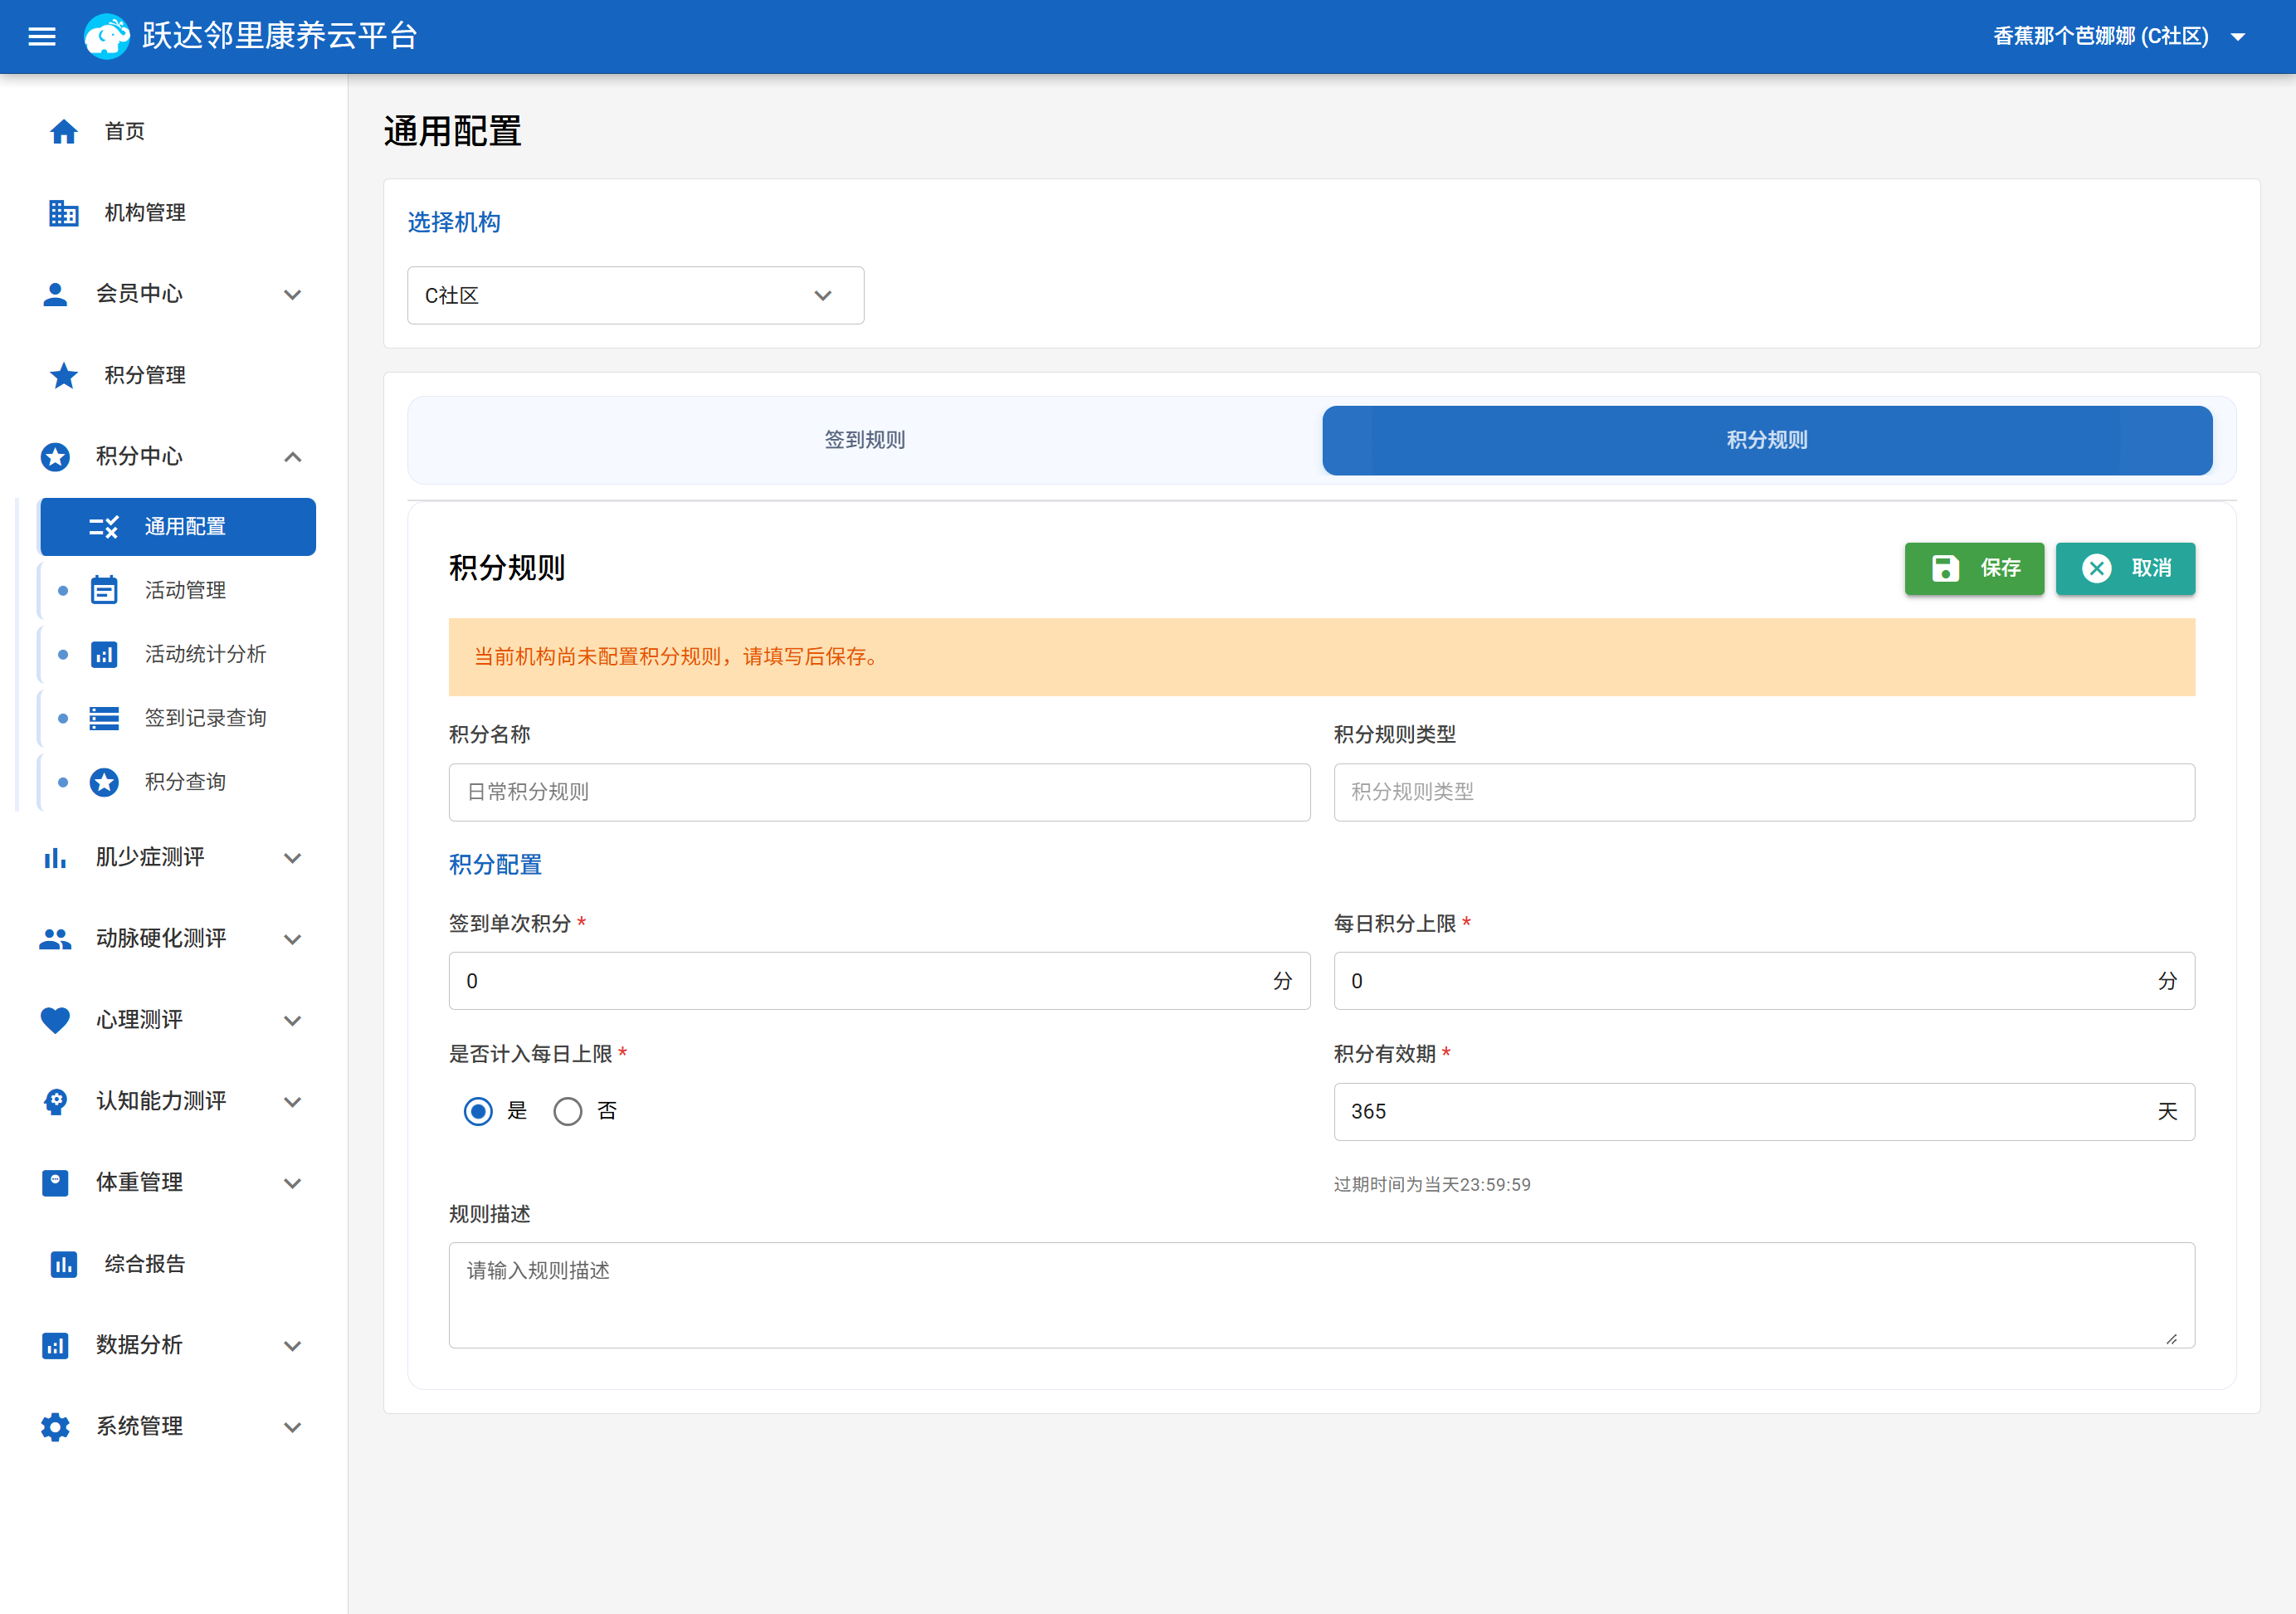Click the 过期时间为当天23:59:59 hint text
The height and width of the screenshot is (1614, 2296).
click(1432, 1184)
